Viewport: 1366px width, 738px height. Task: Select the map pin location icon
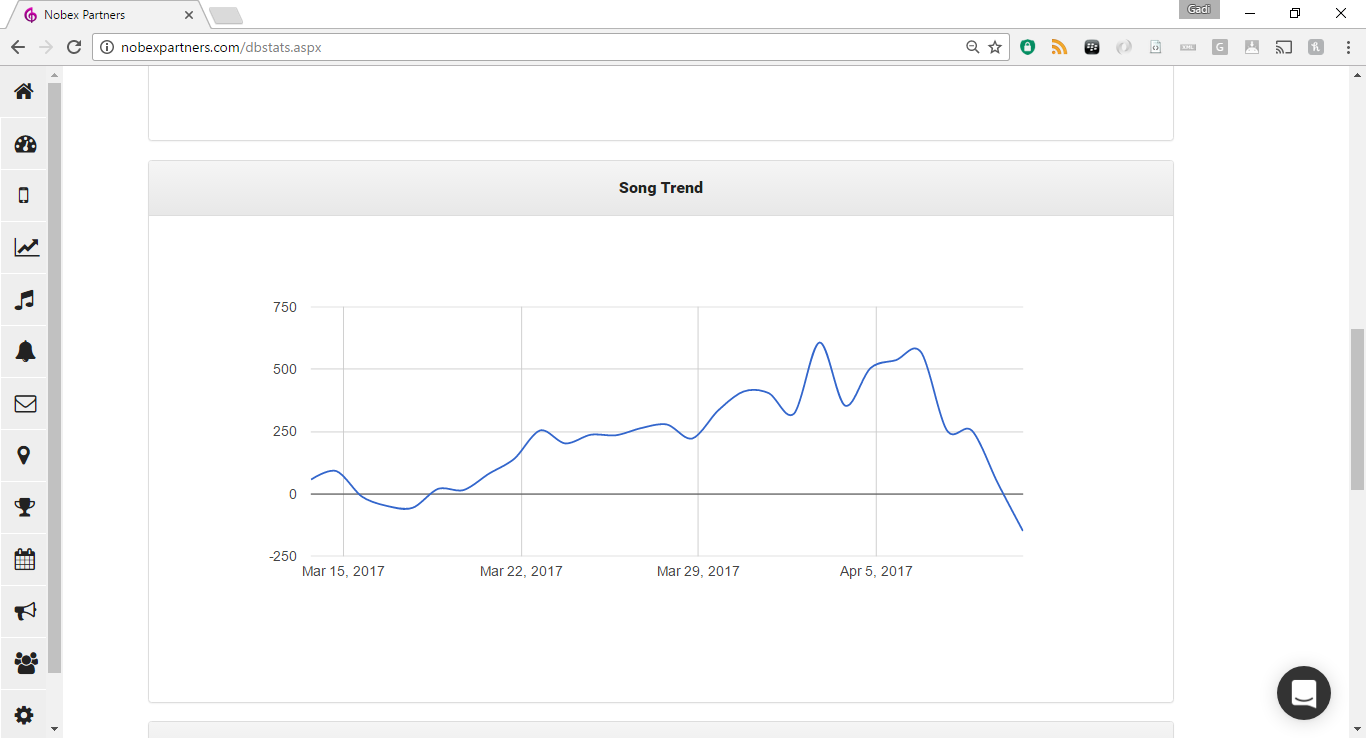coord(24,456)
